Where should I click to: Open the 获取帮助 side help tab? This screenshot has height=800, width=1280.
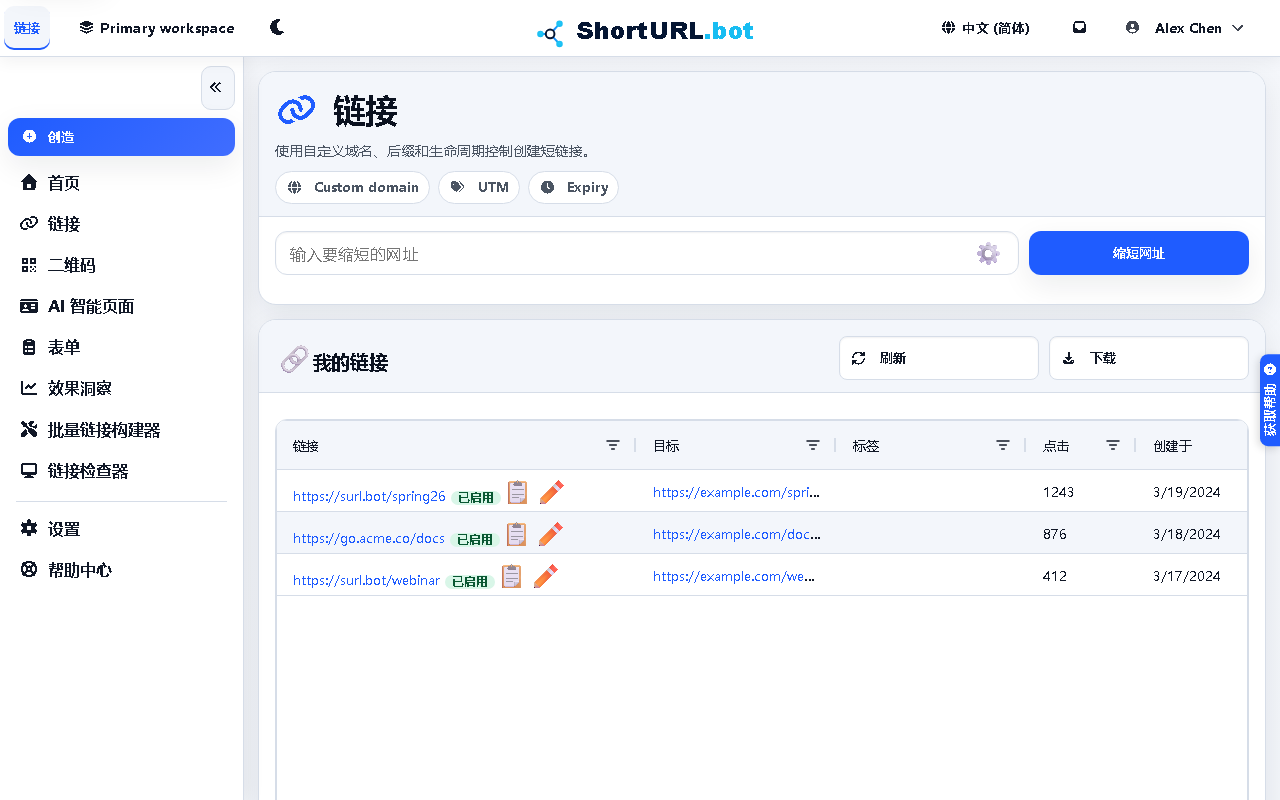(1270, 400)
